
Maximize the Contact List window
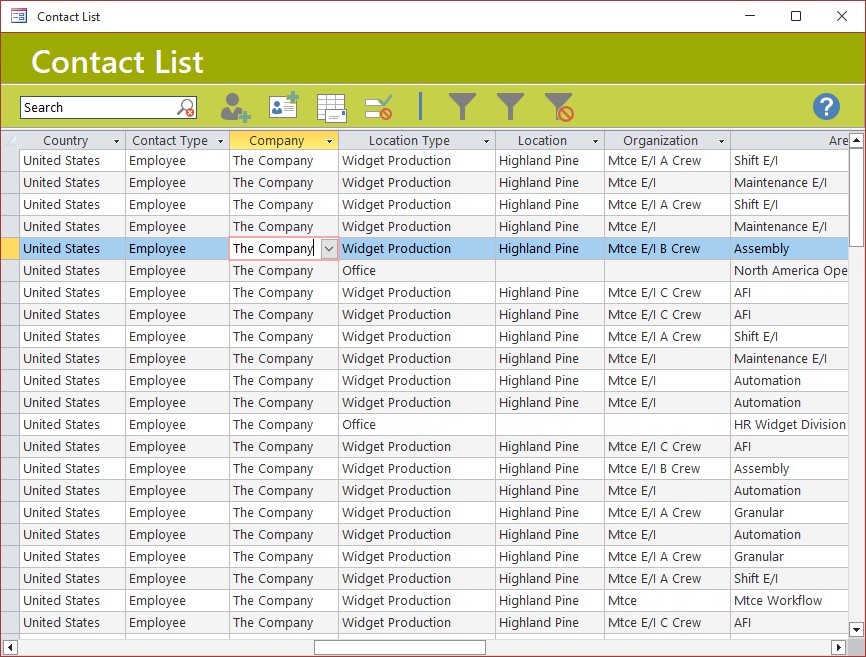click(796, 16)
